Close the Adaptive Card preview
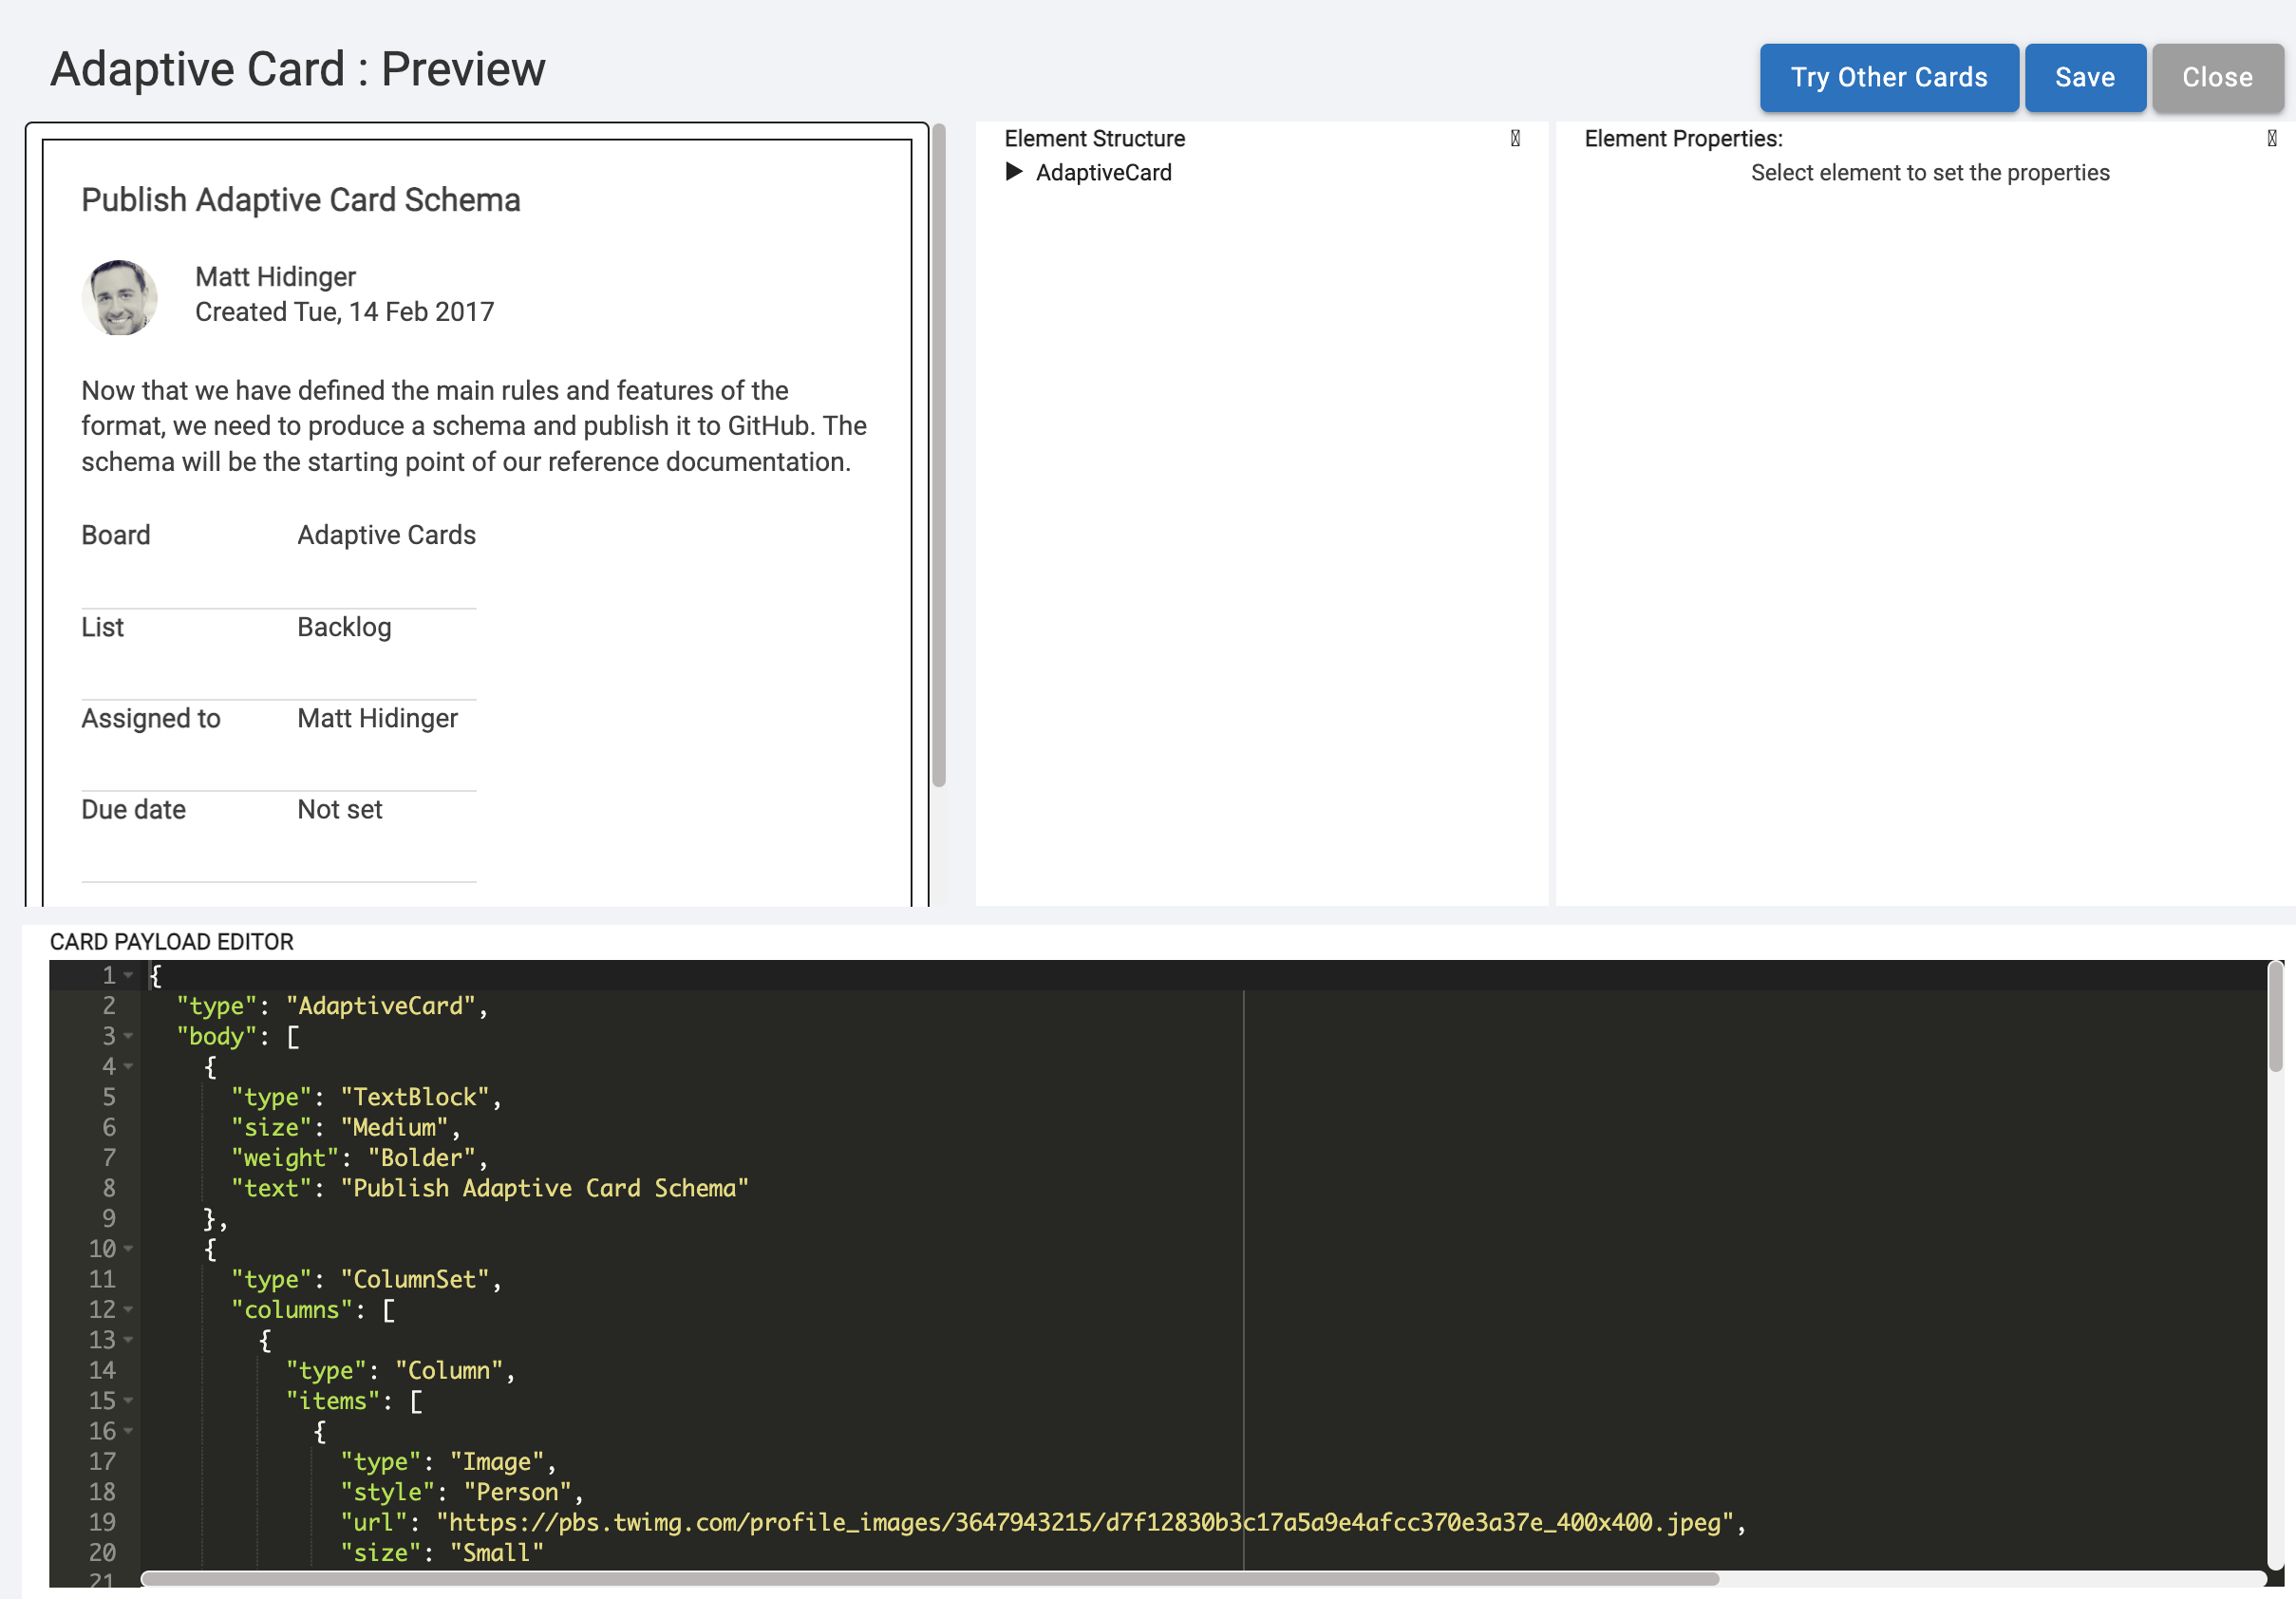This screenshot has height=1599, width=2296. click(2216, 77)
